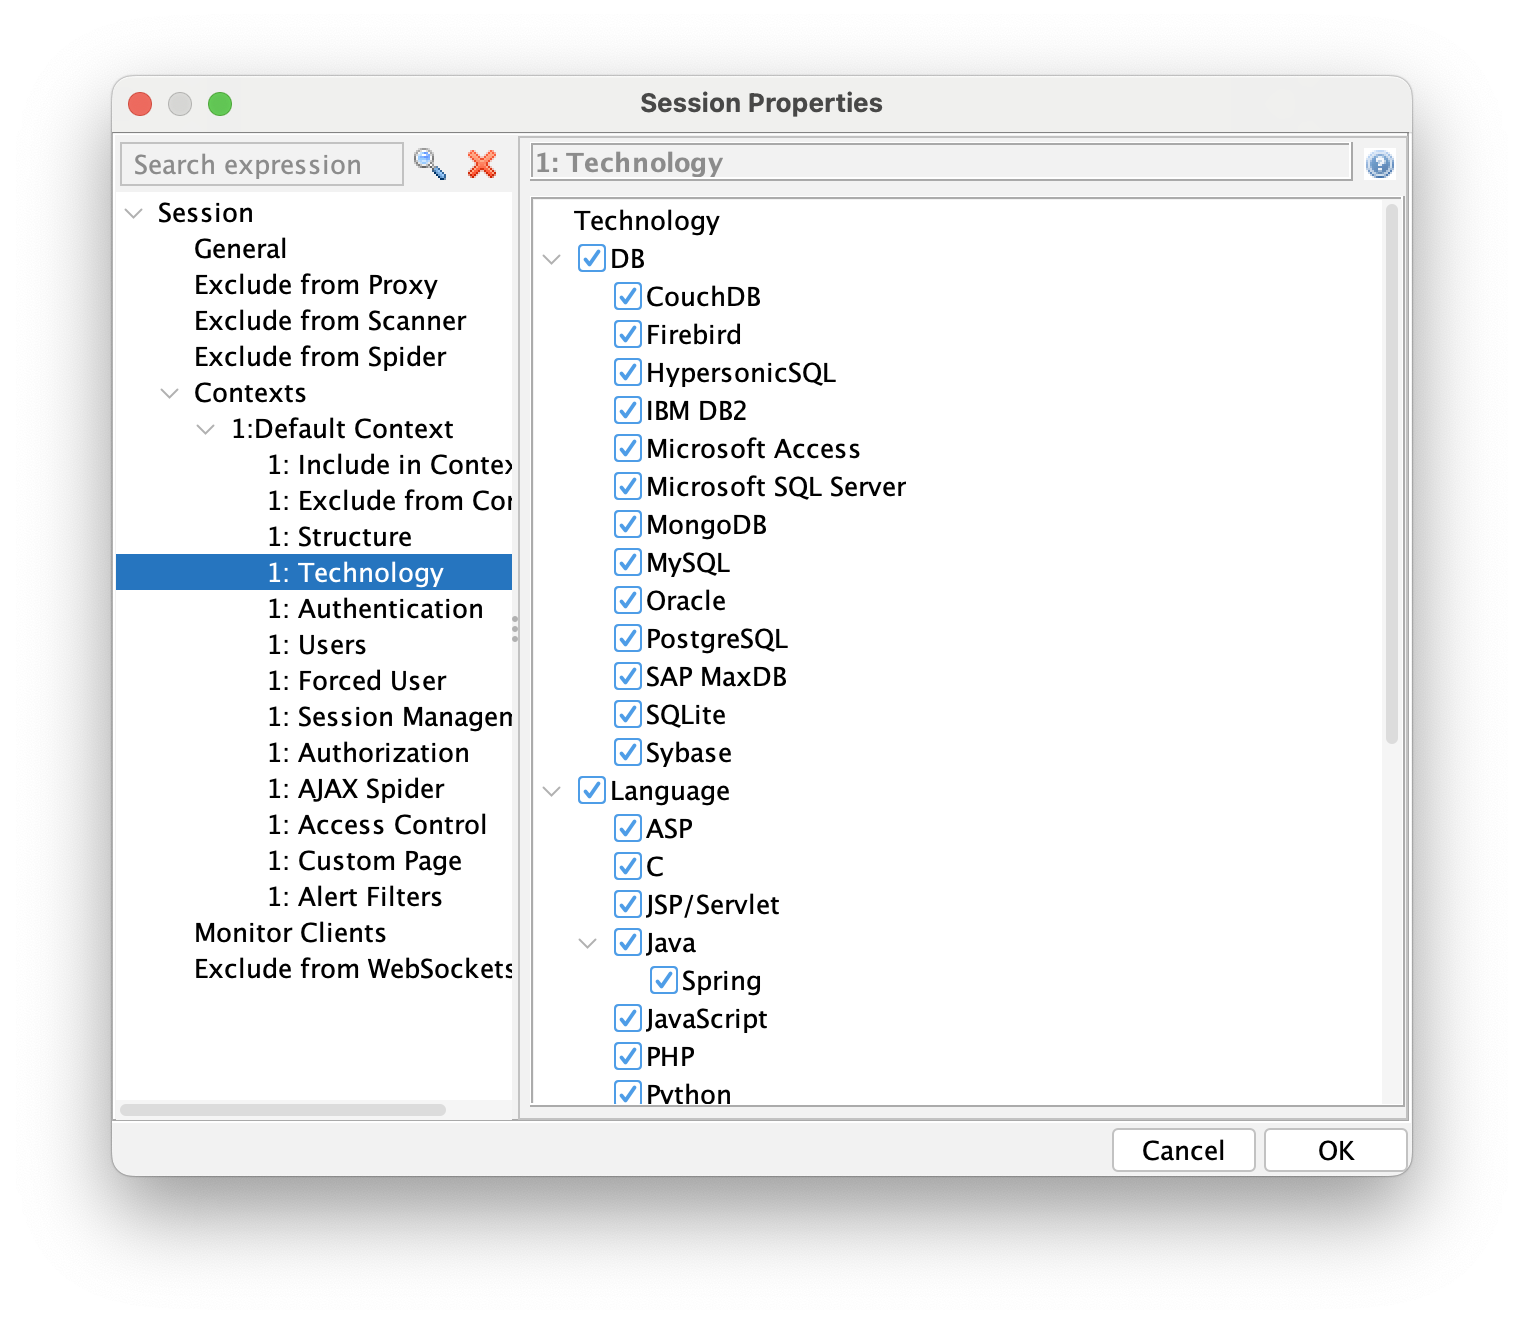Viewport: 1524px width, 1324px height.
Task: Collapse the Language tree node
Action: (552, 791)
